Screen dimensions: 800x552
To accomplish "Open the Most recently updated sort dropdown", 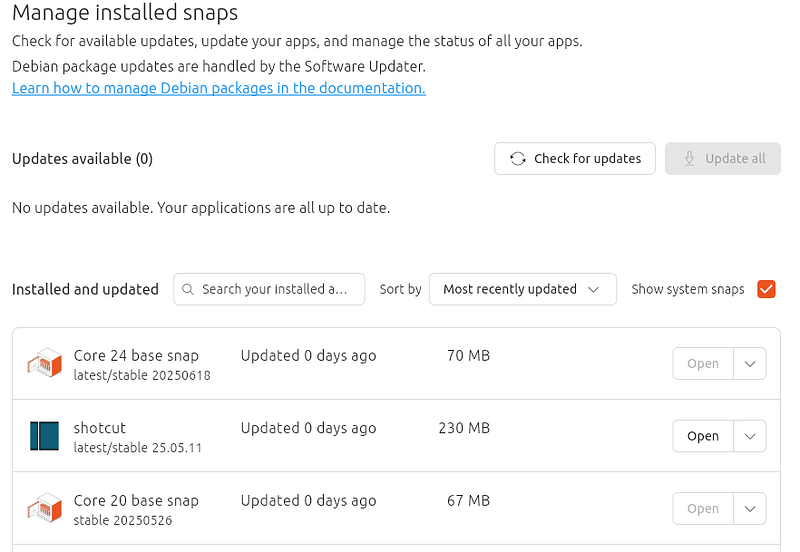I will (521, 289).
